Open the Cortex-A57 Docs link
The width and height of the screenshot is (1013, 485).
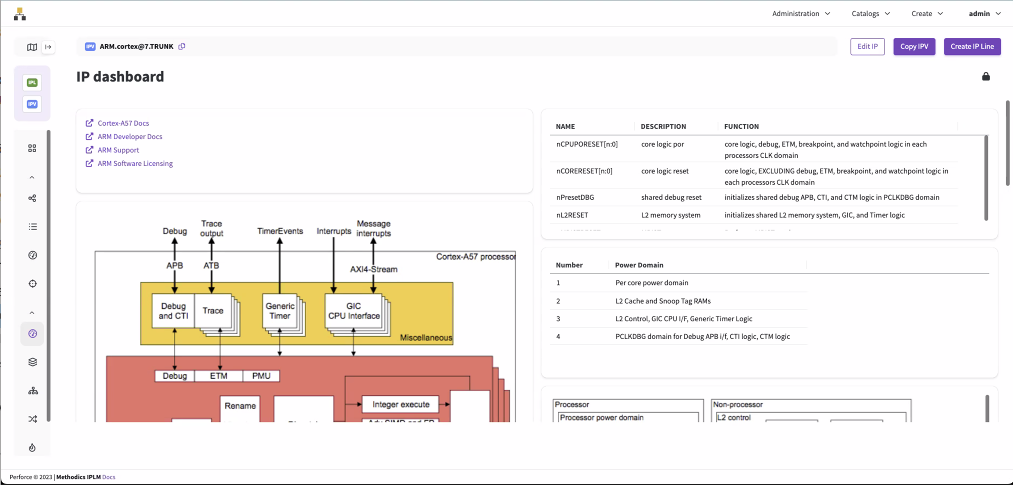(x=123, y=123)
